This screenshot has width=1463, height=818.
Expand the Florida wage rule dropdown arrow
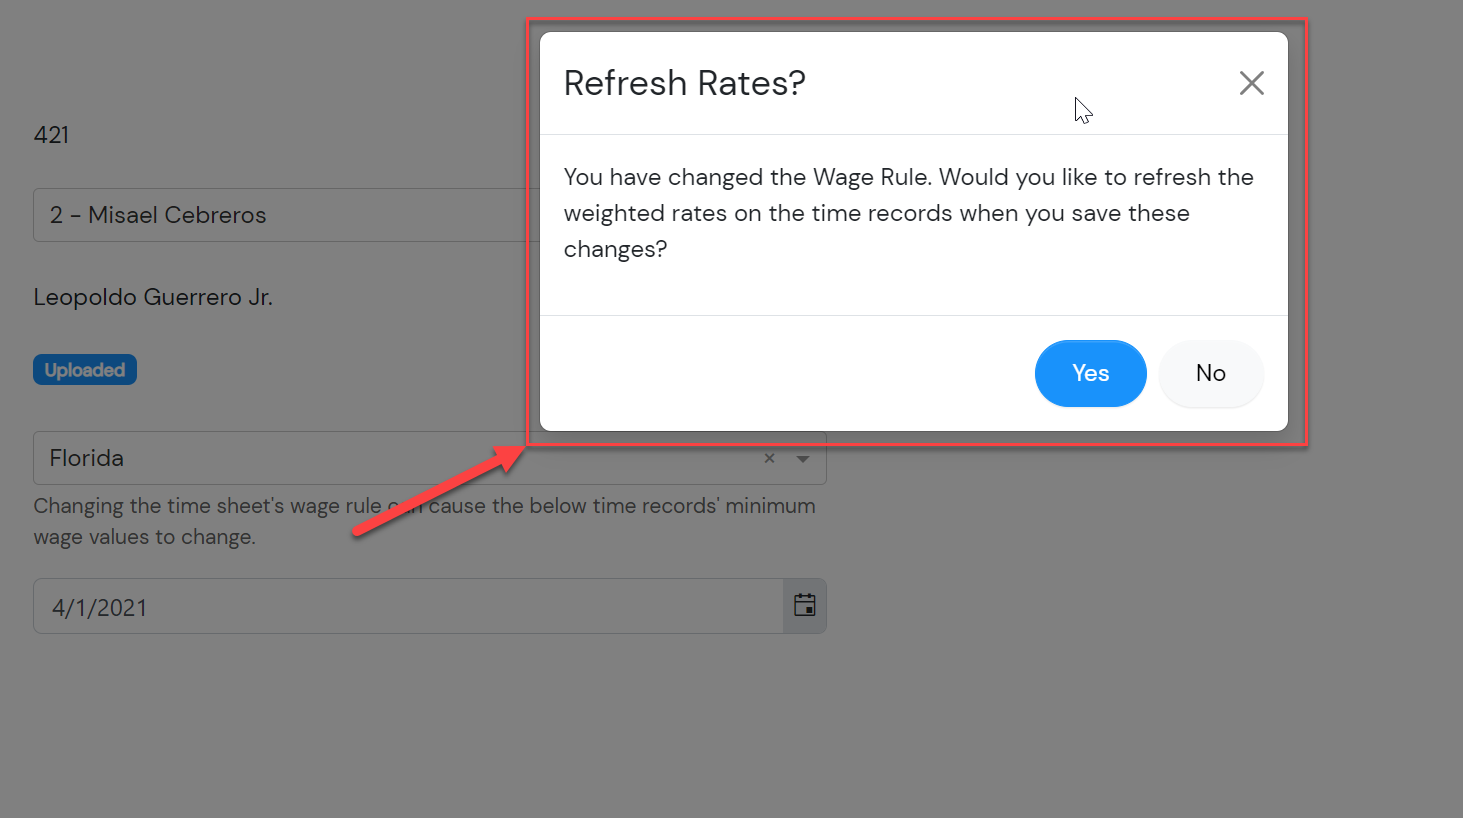(x=803, y=458)
